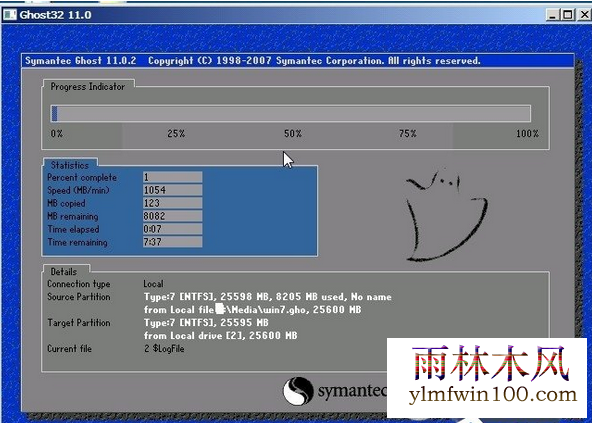This screenshot has width=592, height=423.
Task: Click the 75% progress label
Action: 408,133
